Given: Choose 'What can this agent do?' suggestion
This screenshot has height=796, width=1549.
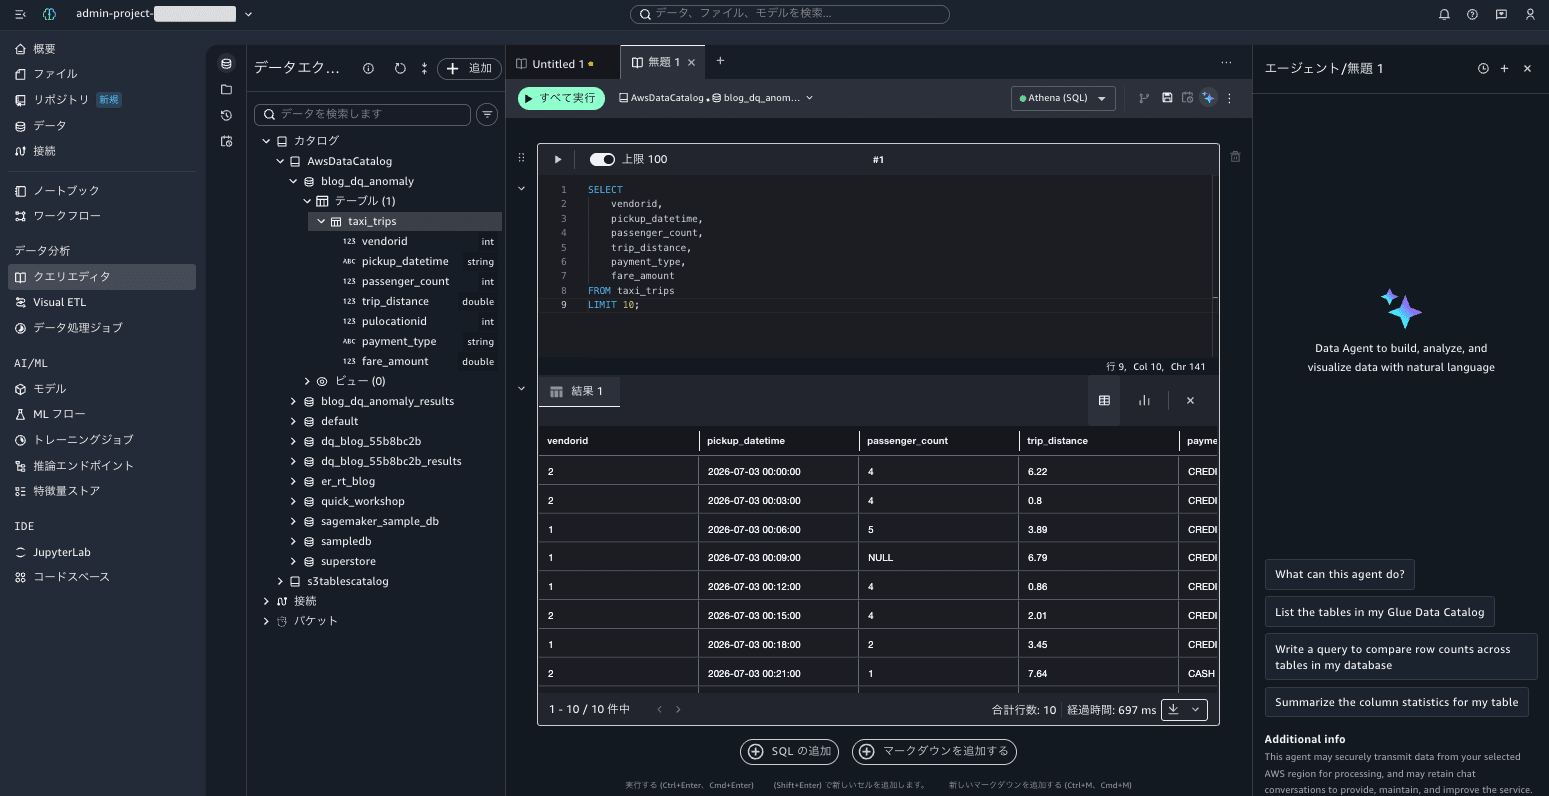Looking at the screenshot, I should [x=1339, y=574].
